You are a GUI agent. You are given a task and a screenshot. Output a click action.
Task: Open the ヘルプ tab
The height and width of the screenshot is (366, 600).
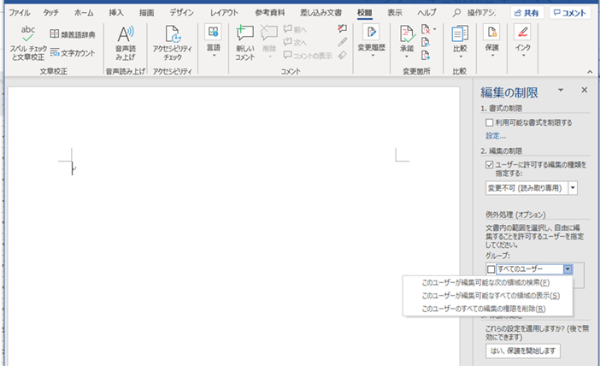pyautogui.click(x=427, y=13)
